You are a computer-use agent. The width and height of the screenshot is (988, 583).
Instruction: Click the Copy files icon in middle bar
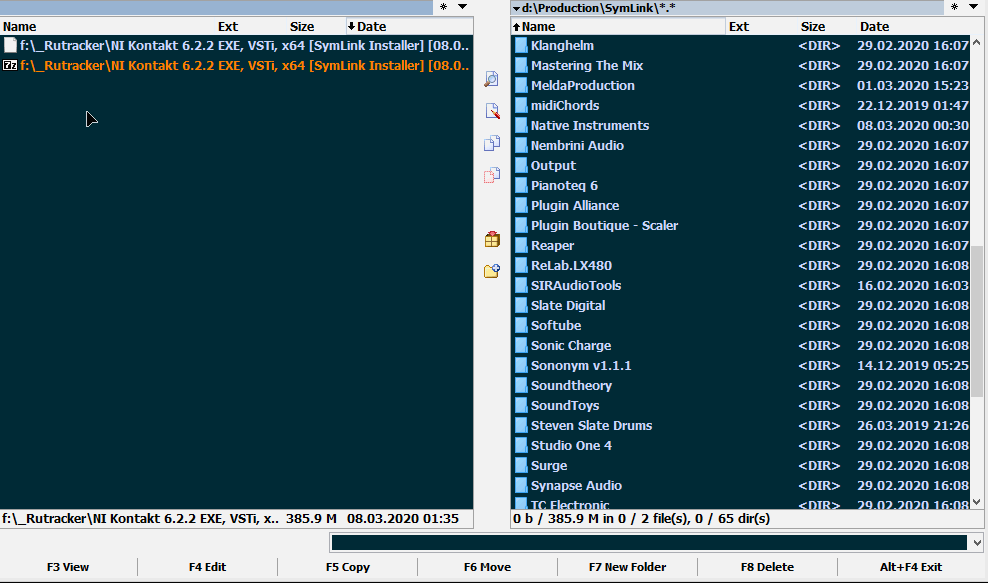(492, 143)
